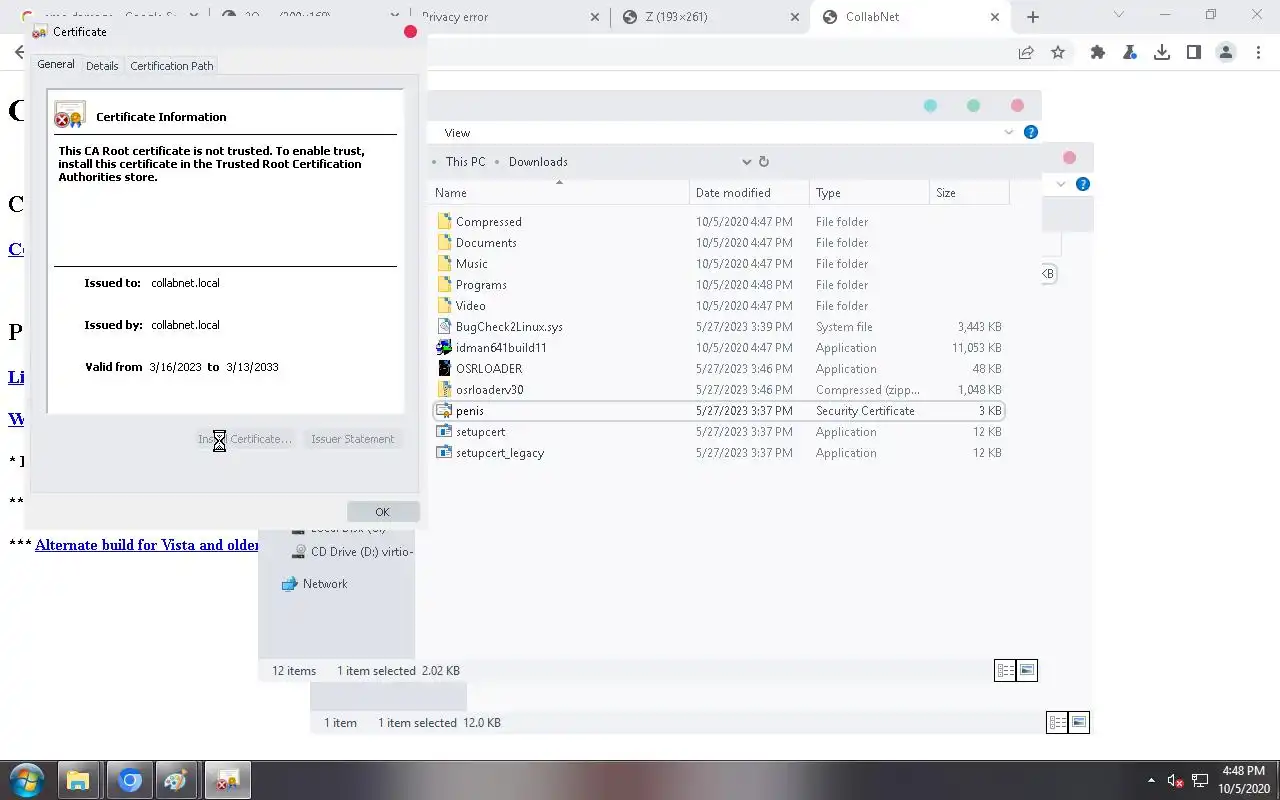The height and width of the screenshot is (800, 1280).
Task: Close the Z (193×261) tab
Action: point(795,17)
